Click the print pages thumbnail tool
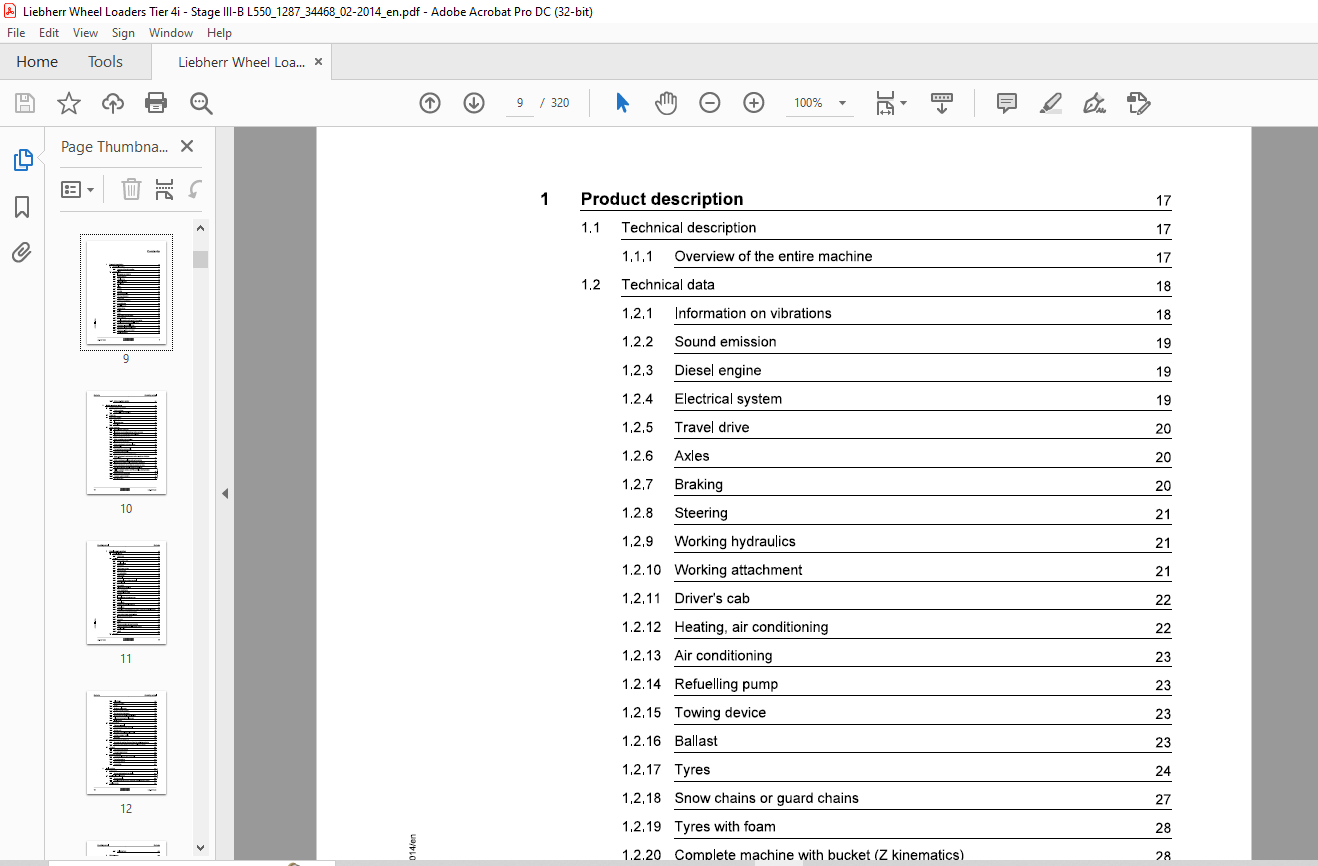1318x866 pixels. (165, 189)
